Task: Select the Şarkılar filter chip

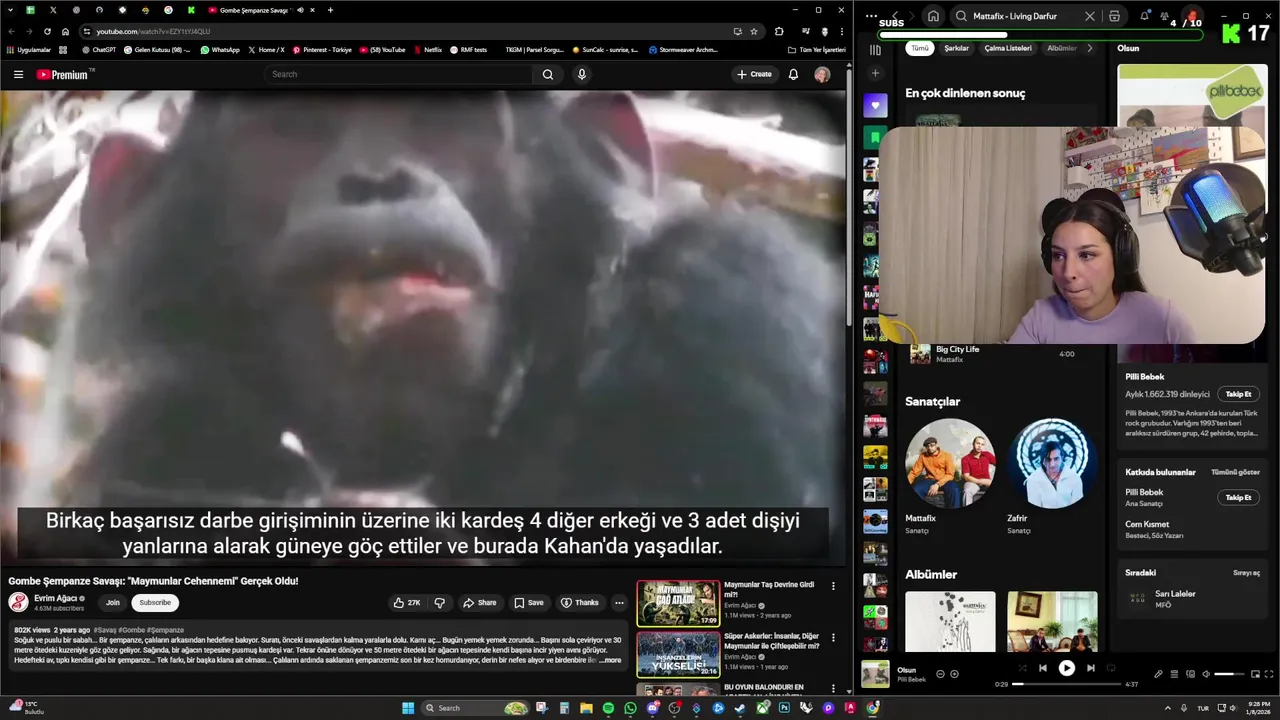Action: click(x=957, y=48)
